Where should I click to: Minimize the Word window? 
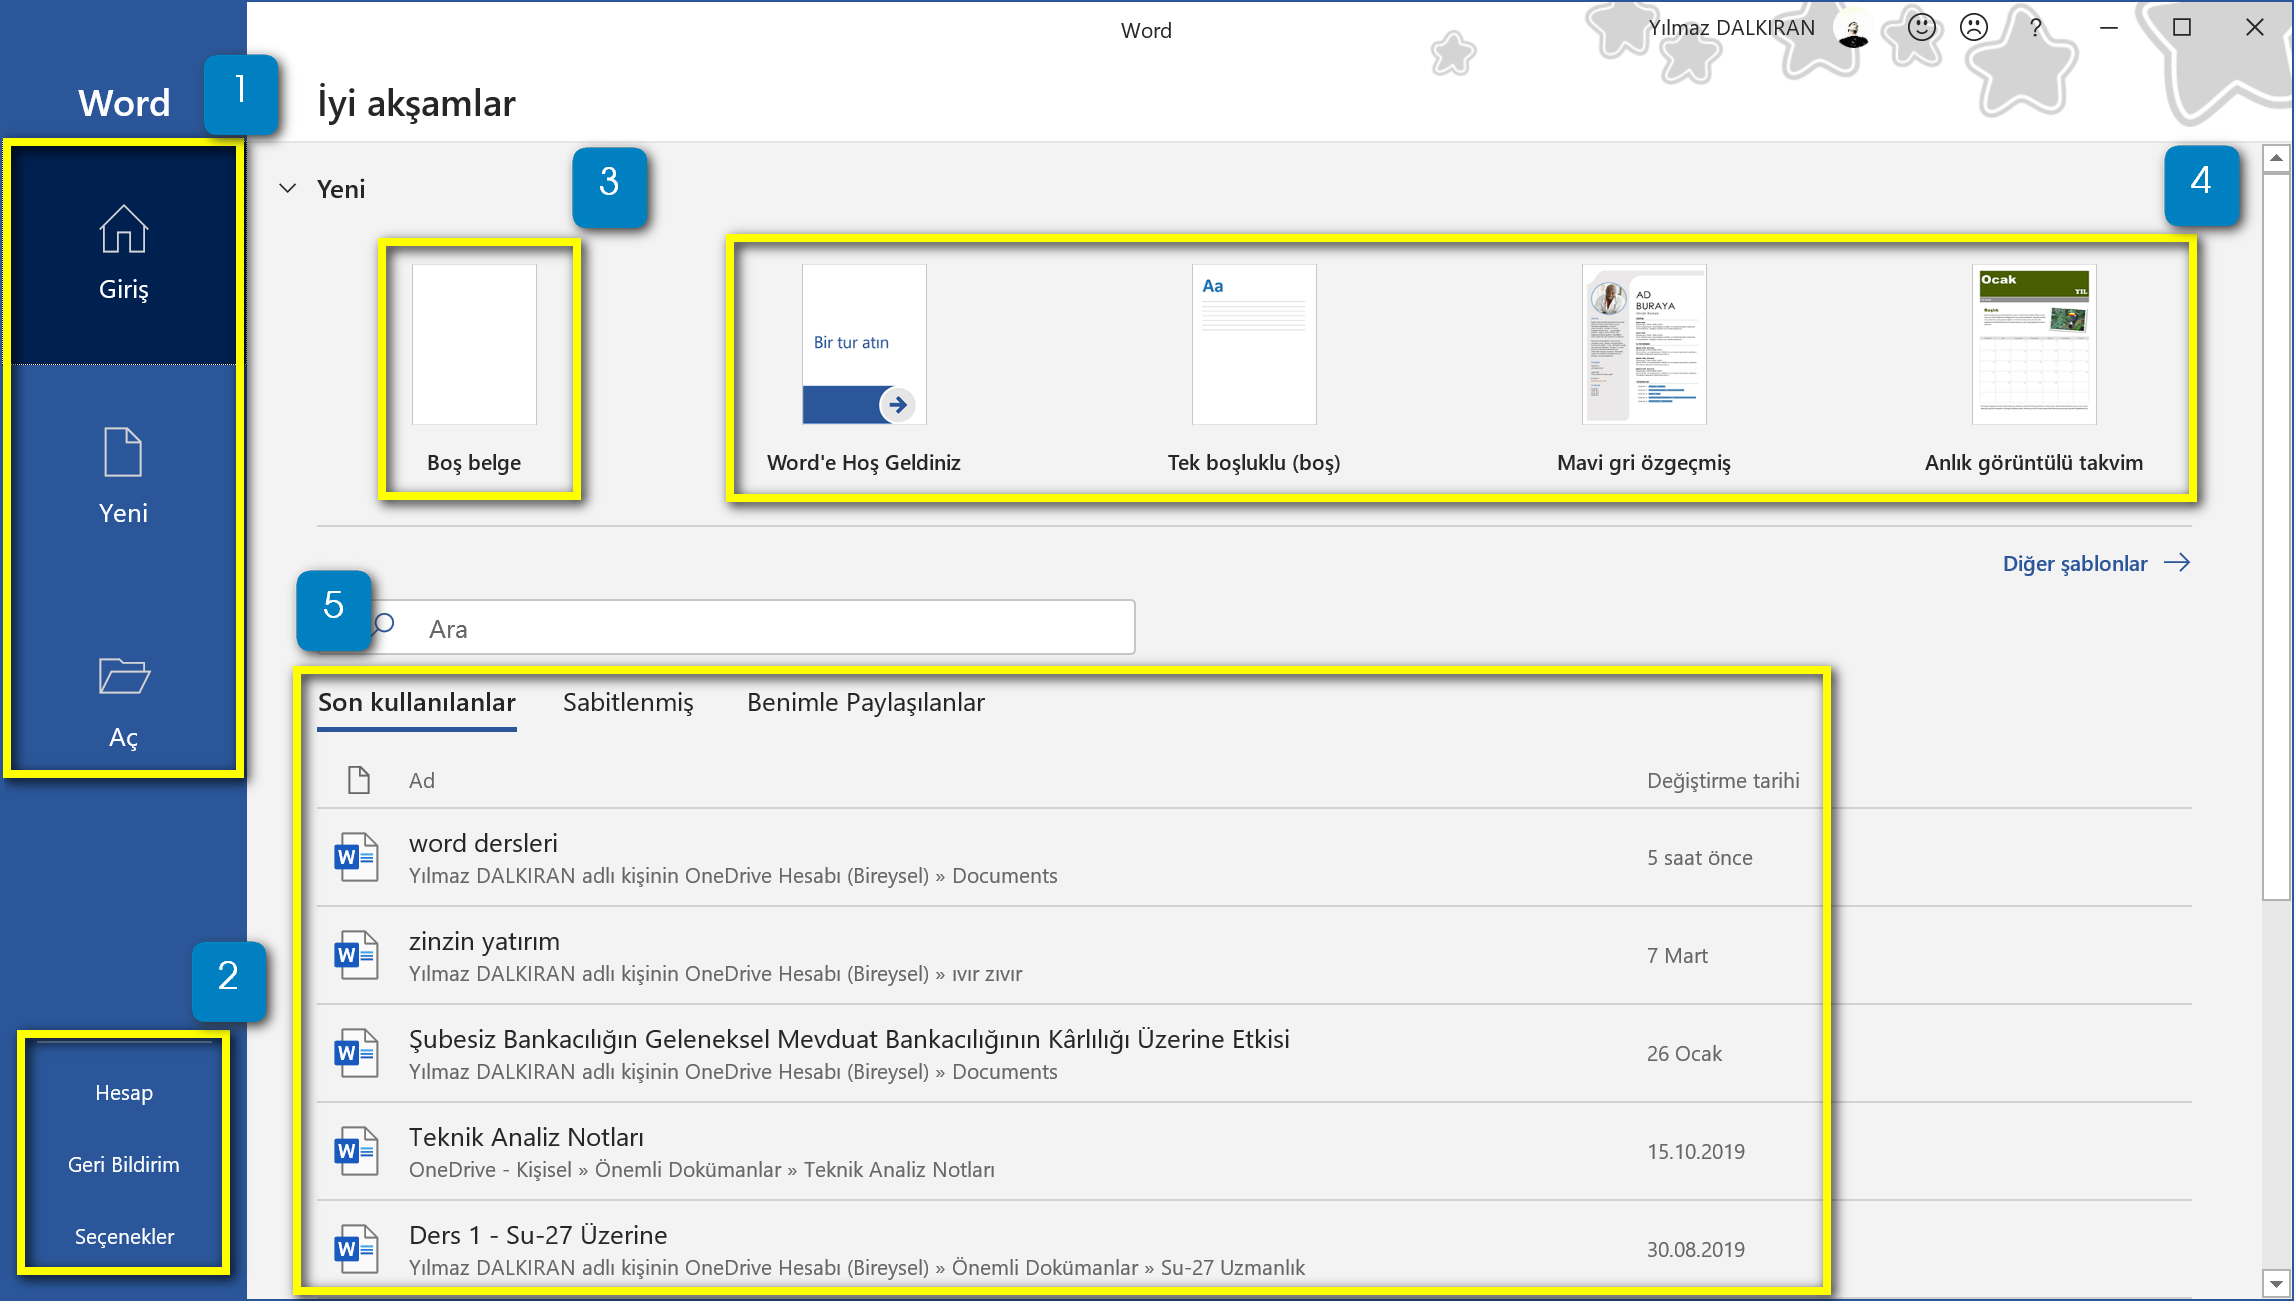[x=2109, y=28]
